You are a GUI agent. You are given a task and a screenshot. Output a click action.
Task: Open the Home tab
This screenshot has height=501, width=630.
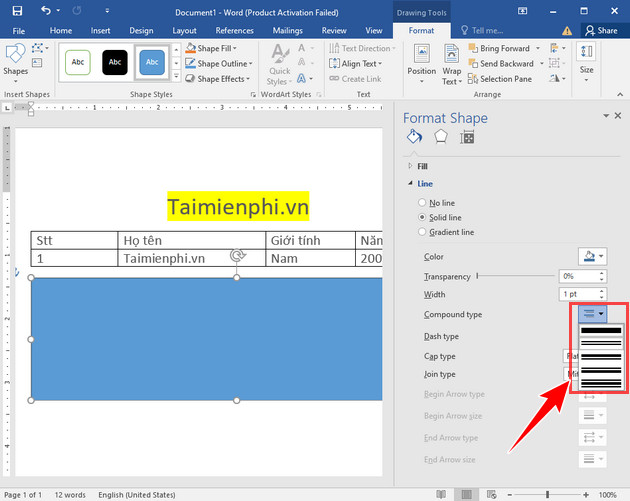point(61,31)
